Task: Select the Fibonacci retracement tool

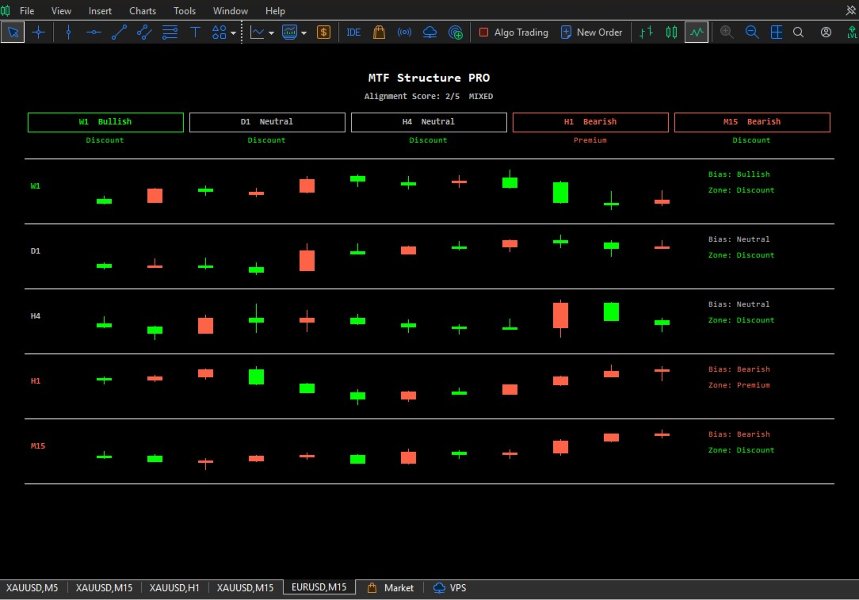Action: (x=170, y=32)
